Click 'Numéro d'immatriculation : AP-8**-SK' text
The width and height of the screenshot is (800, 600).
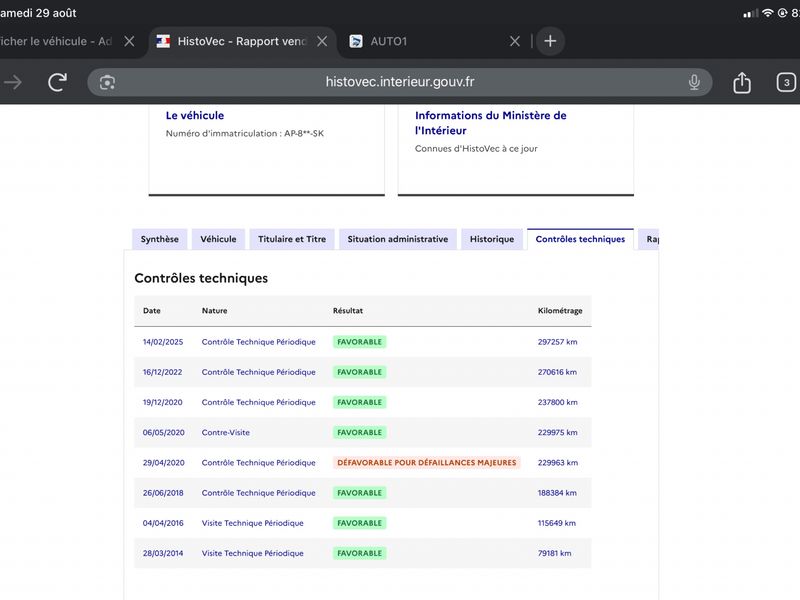(x=244, y=134)
